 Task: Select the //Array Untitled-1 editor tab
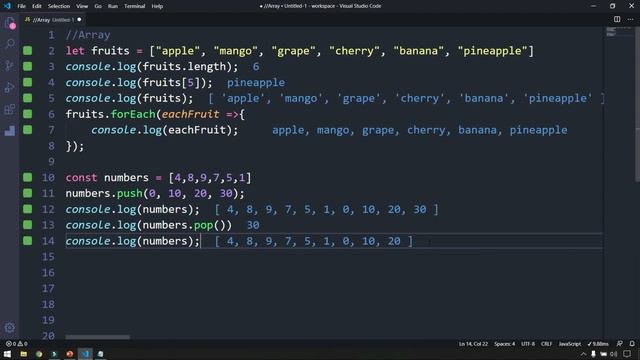coord(53,20)
